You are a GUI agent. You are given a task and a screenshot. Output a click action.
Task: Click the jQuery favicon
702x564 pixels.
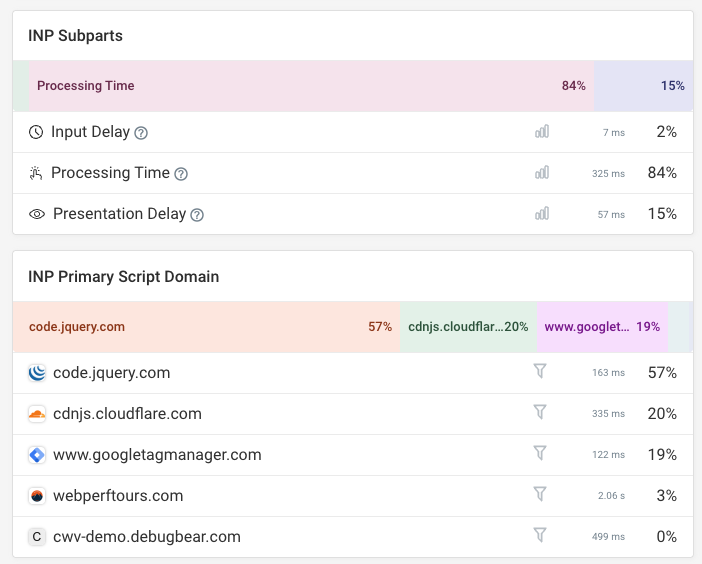(37, 373)
